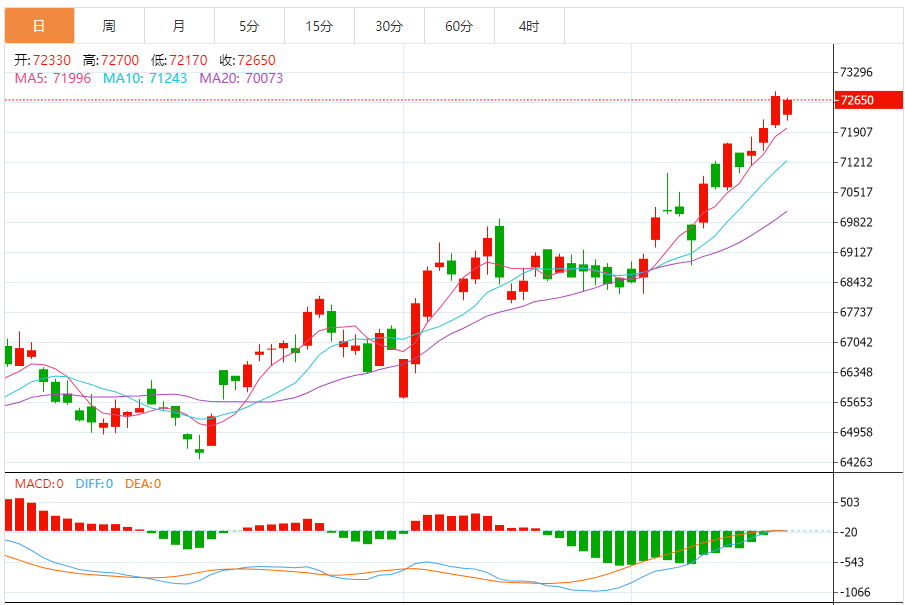The width and height of the screenshot is (905, 605).
Task: Click the lowest green candlestick near 64263
Action: point(200,450)
